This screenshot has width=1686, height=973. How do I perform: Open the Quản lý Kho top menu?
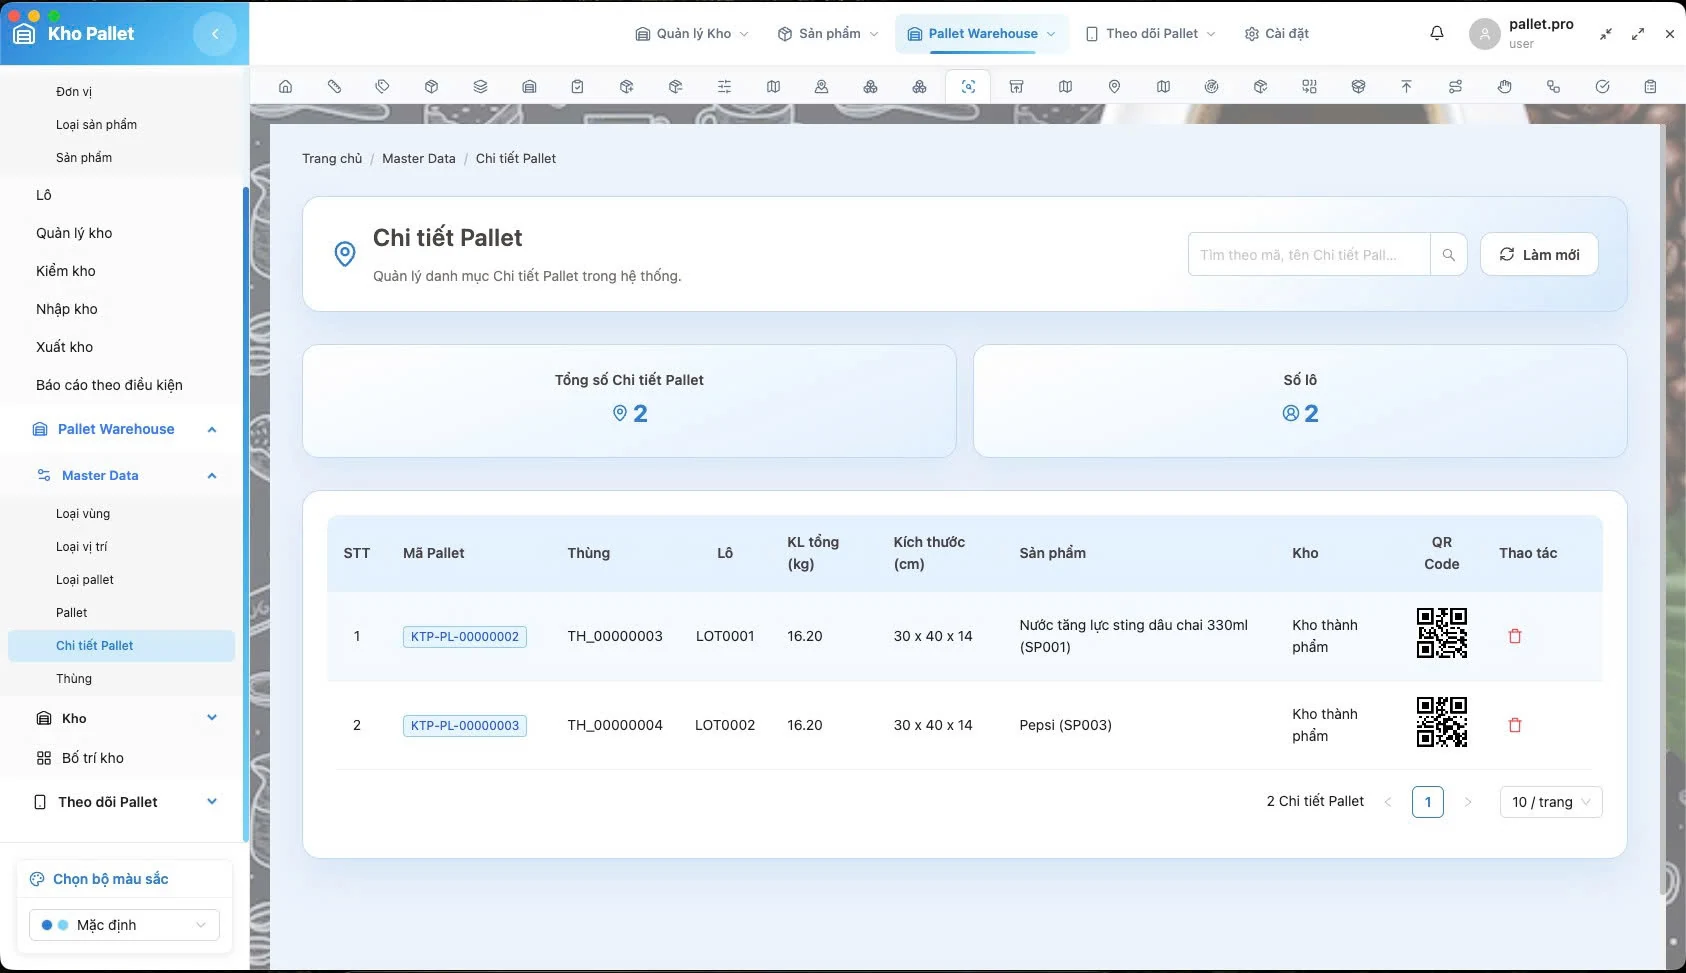pos(692,33)
